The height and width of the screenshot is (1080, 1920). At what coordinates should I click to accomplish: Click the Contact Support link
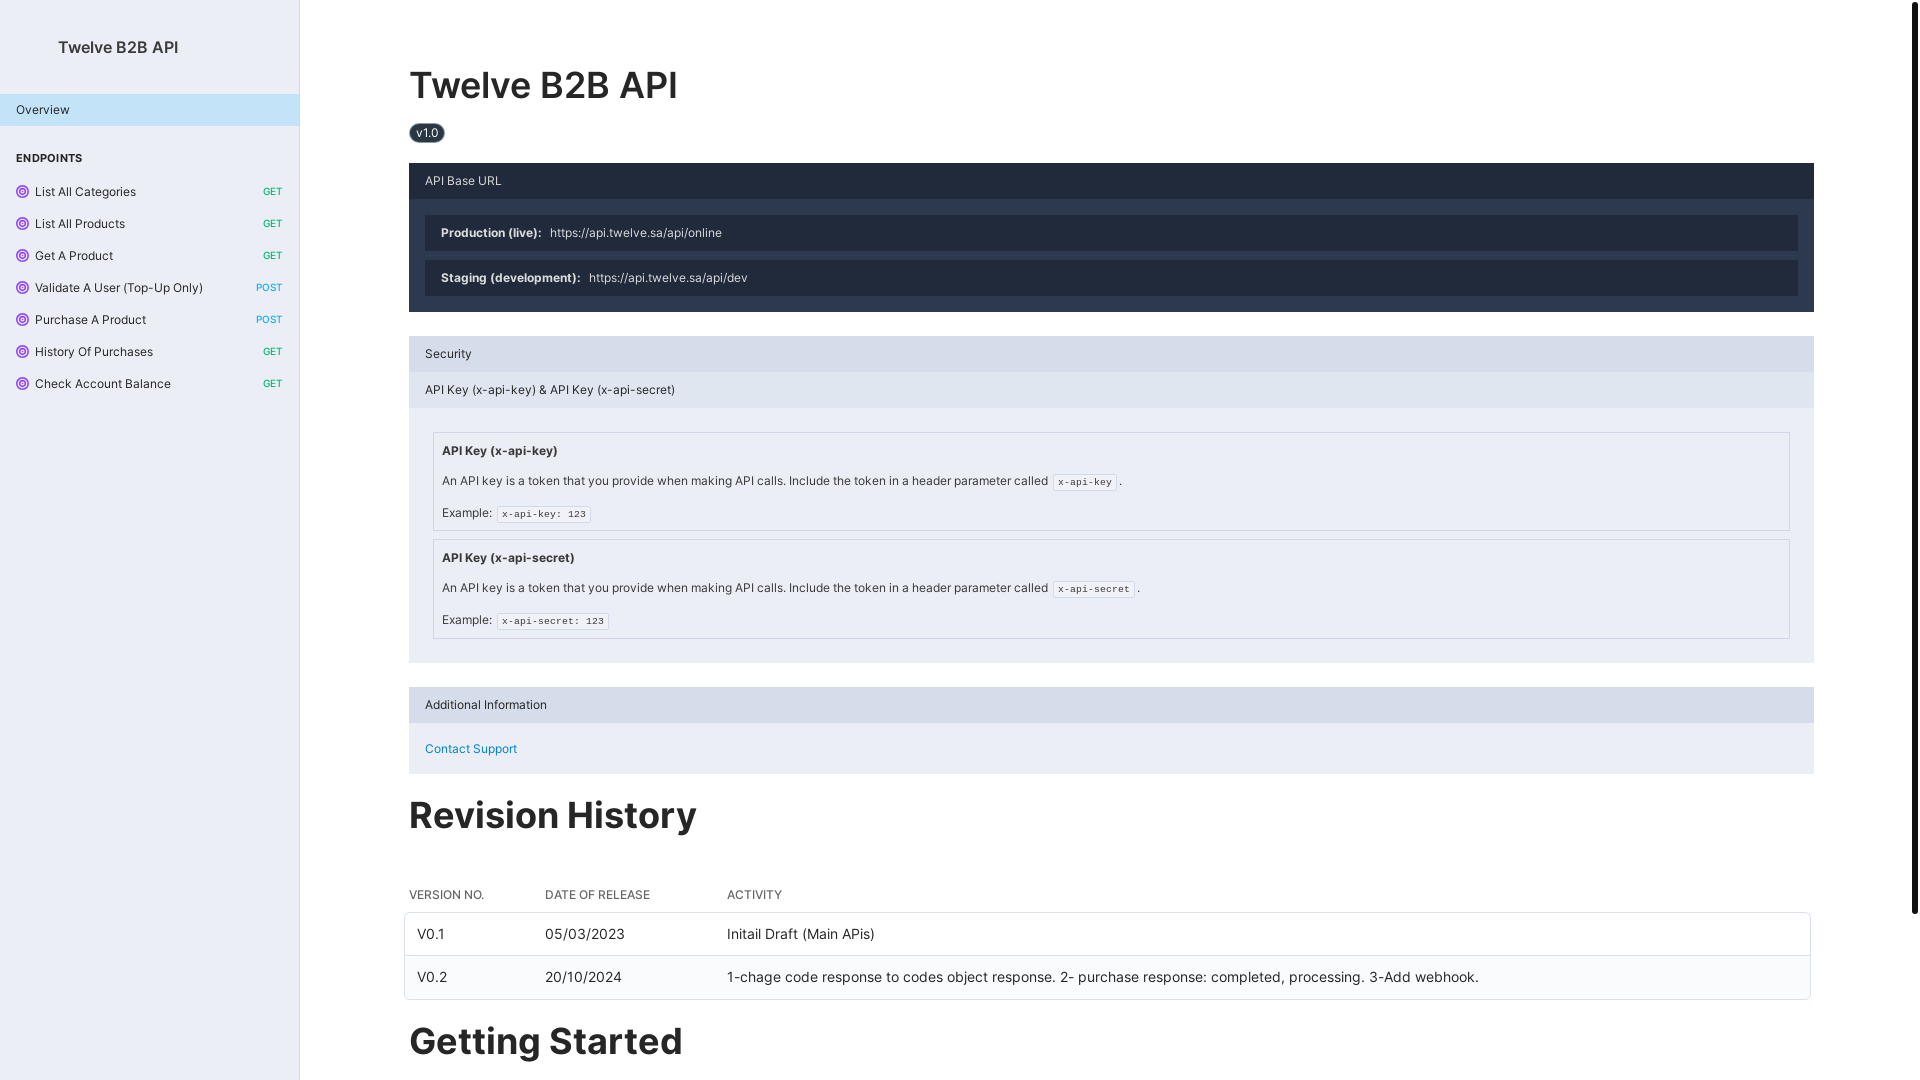point(470,749)
